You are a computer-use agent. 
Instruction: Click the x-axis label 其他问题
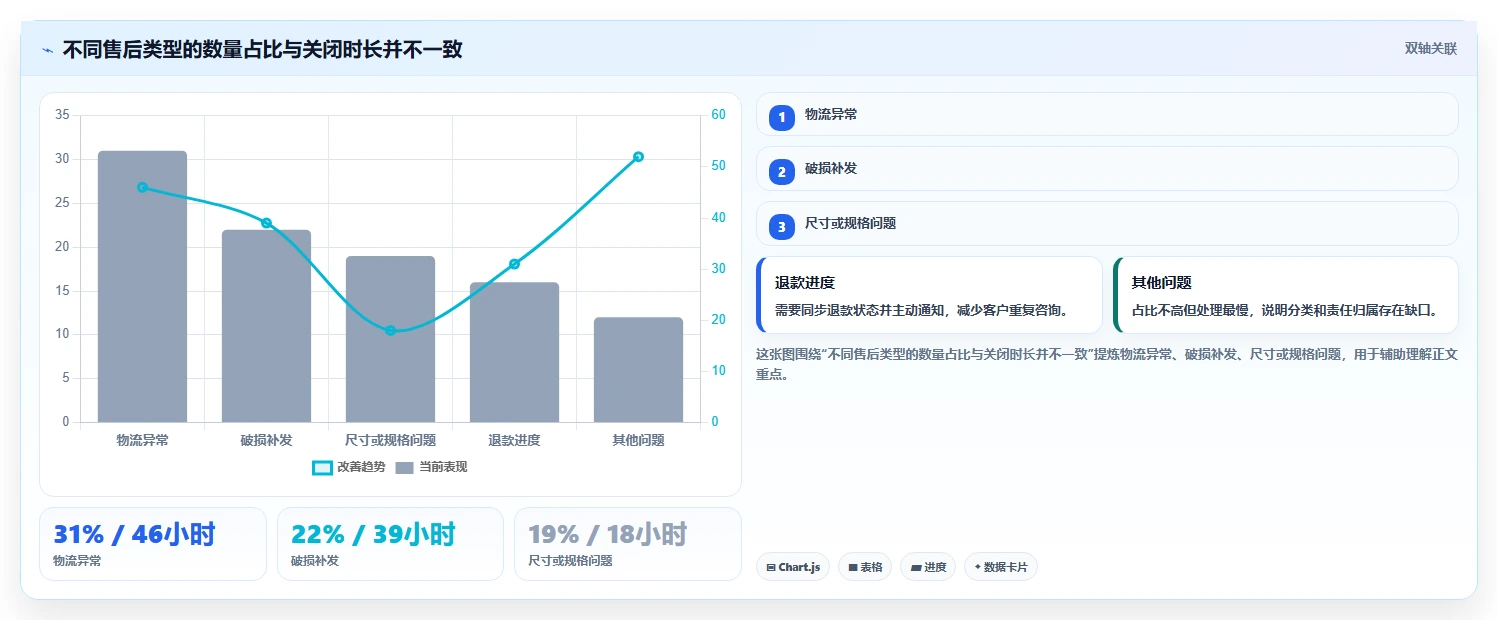(x=638, y=440)
